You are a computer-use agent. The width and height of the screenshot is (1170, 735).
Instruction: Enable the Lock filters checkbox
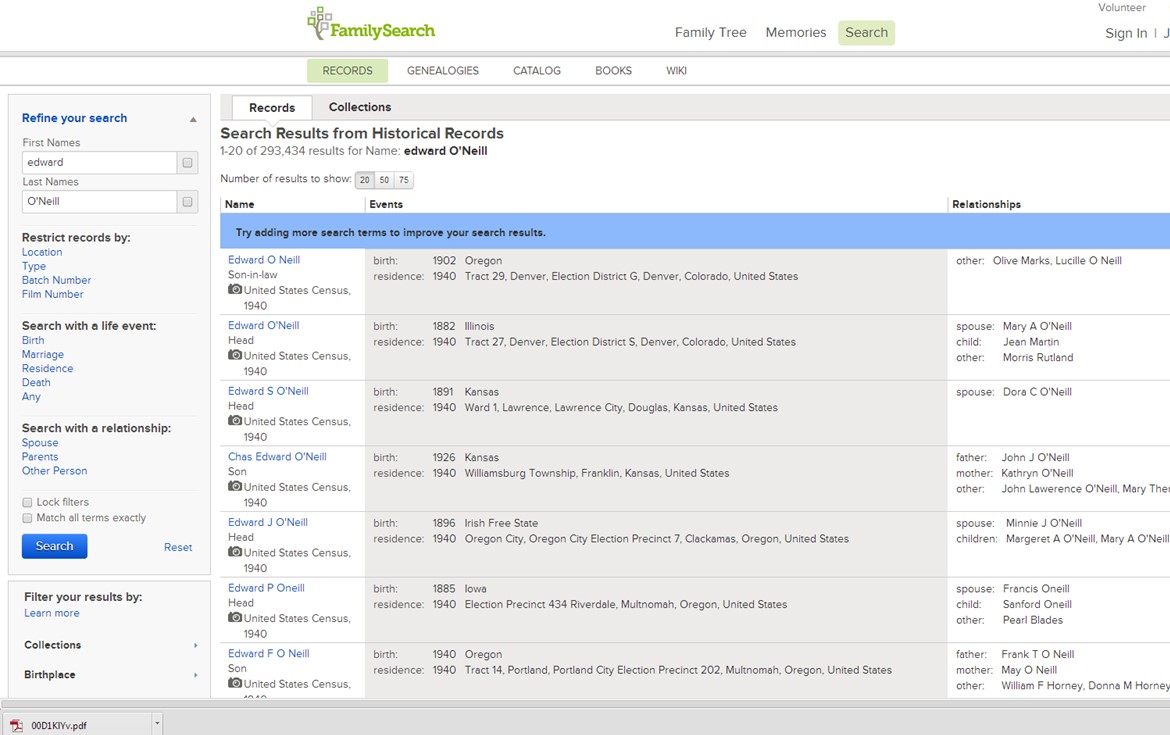click(x=28, y=502)
